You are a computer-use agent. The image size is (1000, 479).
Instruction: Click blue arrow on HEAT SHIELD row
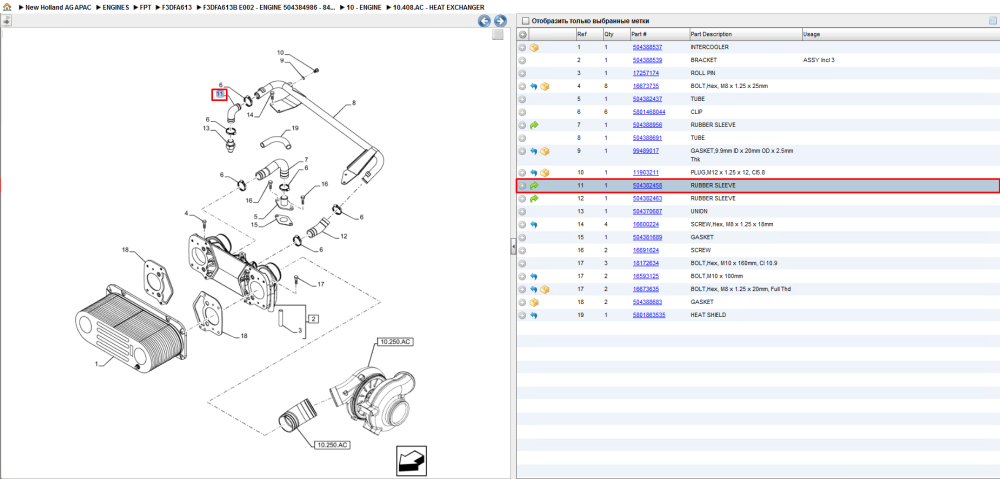click(x=534, y=315)
